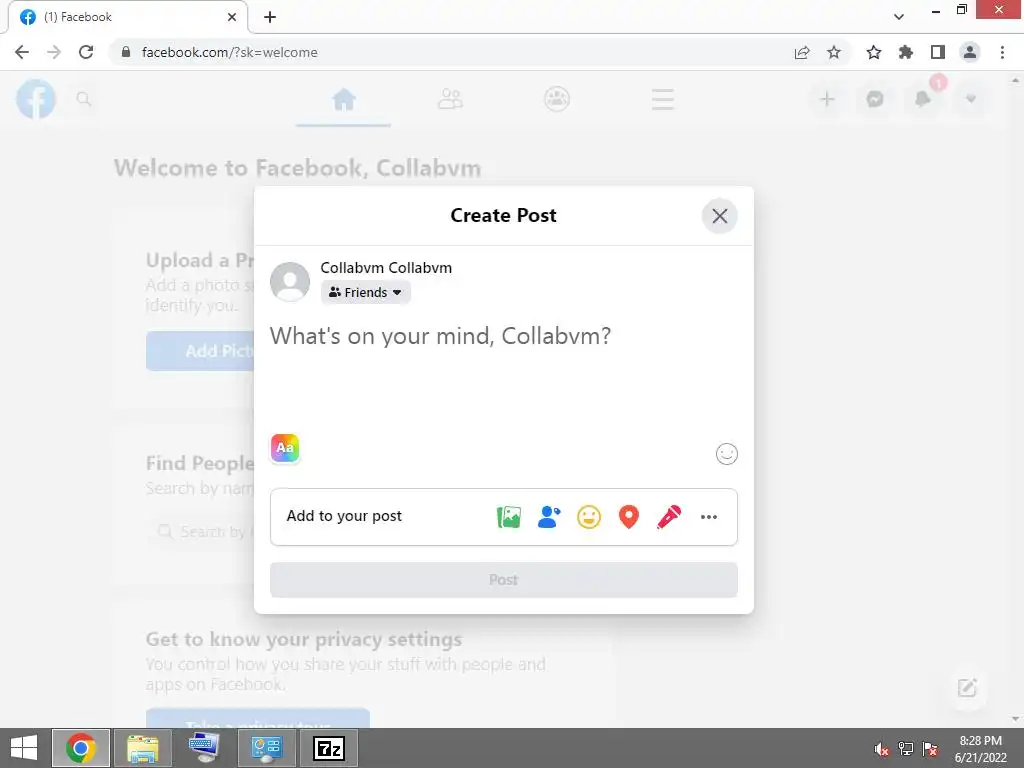1024x768 pixels.
Task: Open the Groups tab
Action: (557, 99)
